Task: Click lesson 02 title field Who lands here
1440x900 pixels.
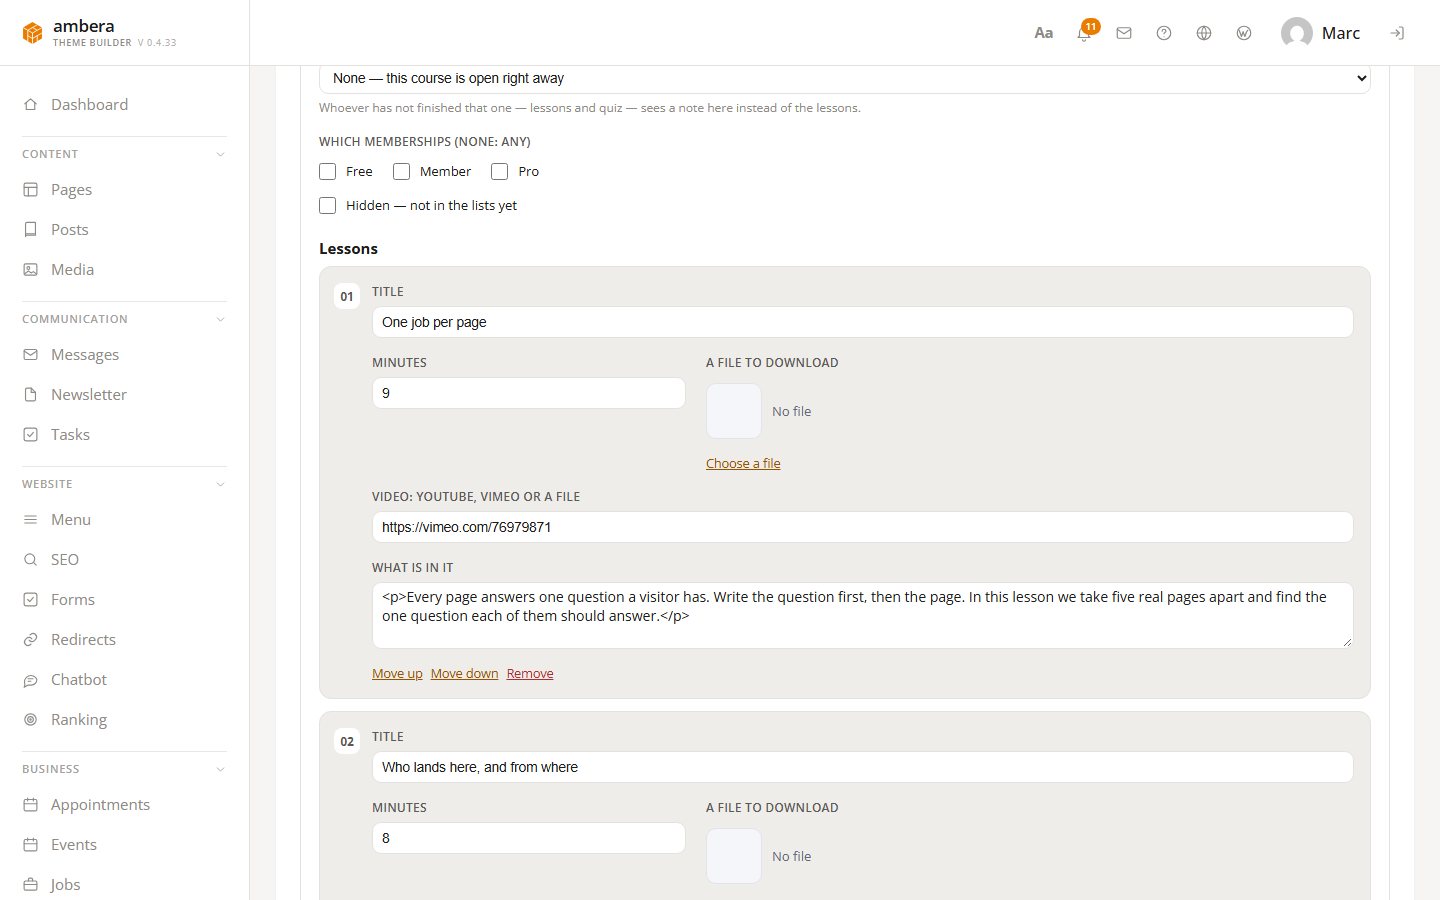Action: [x=863, y=767]
